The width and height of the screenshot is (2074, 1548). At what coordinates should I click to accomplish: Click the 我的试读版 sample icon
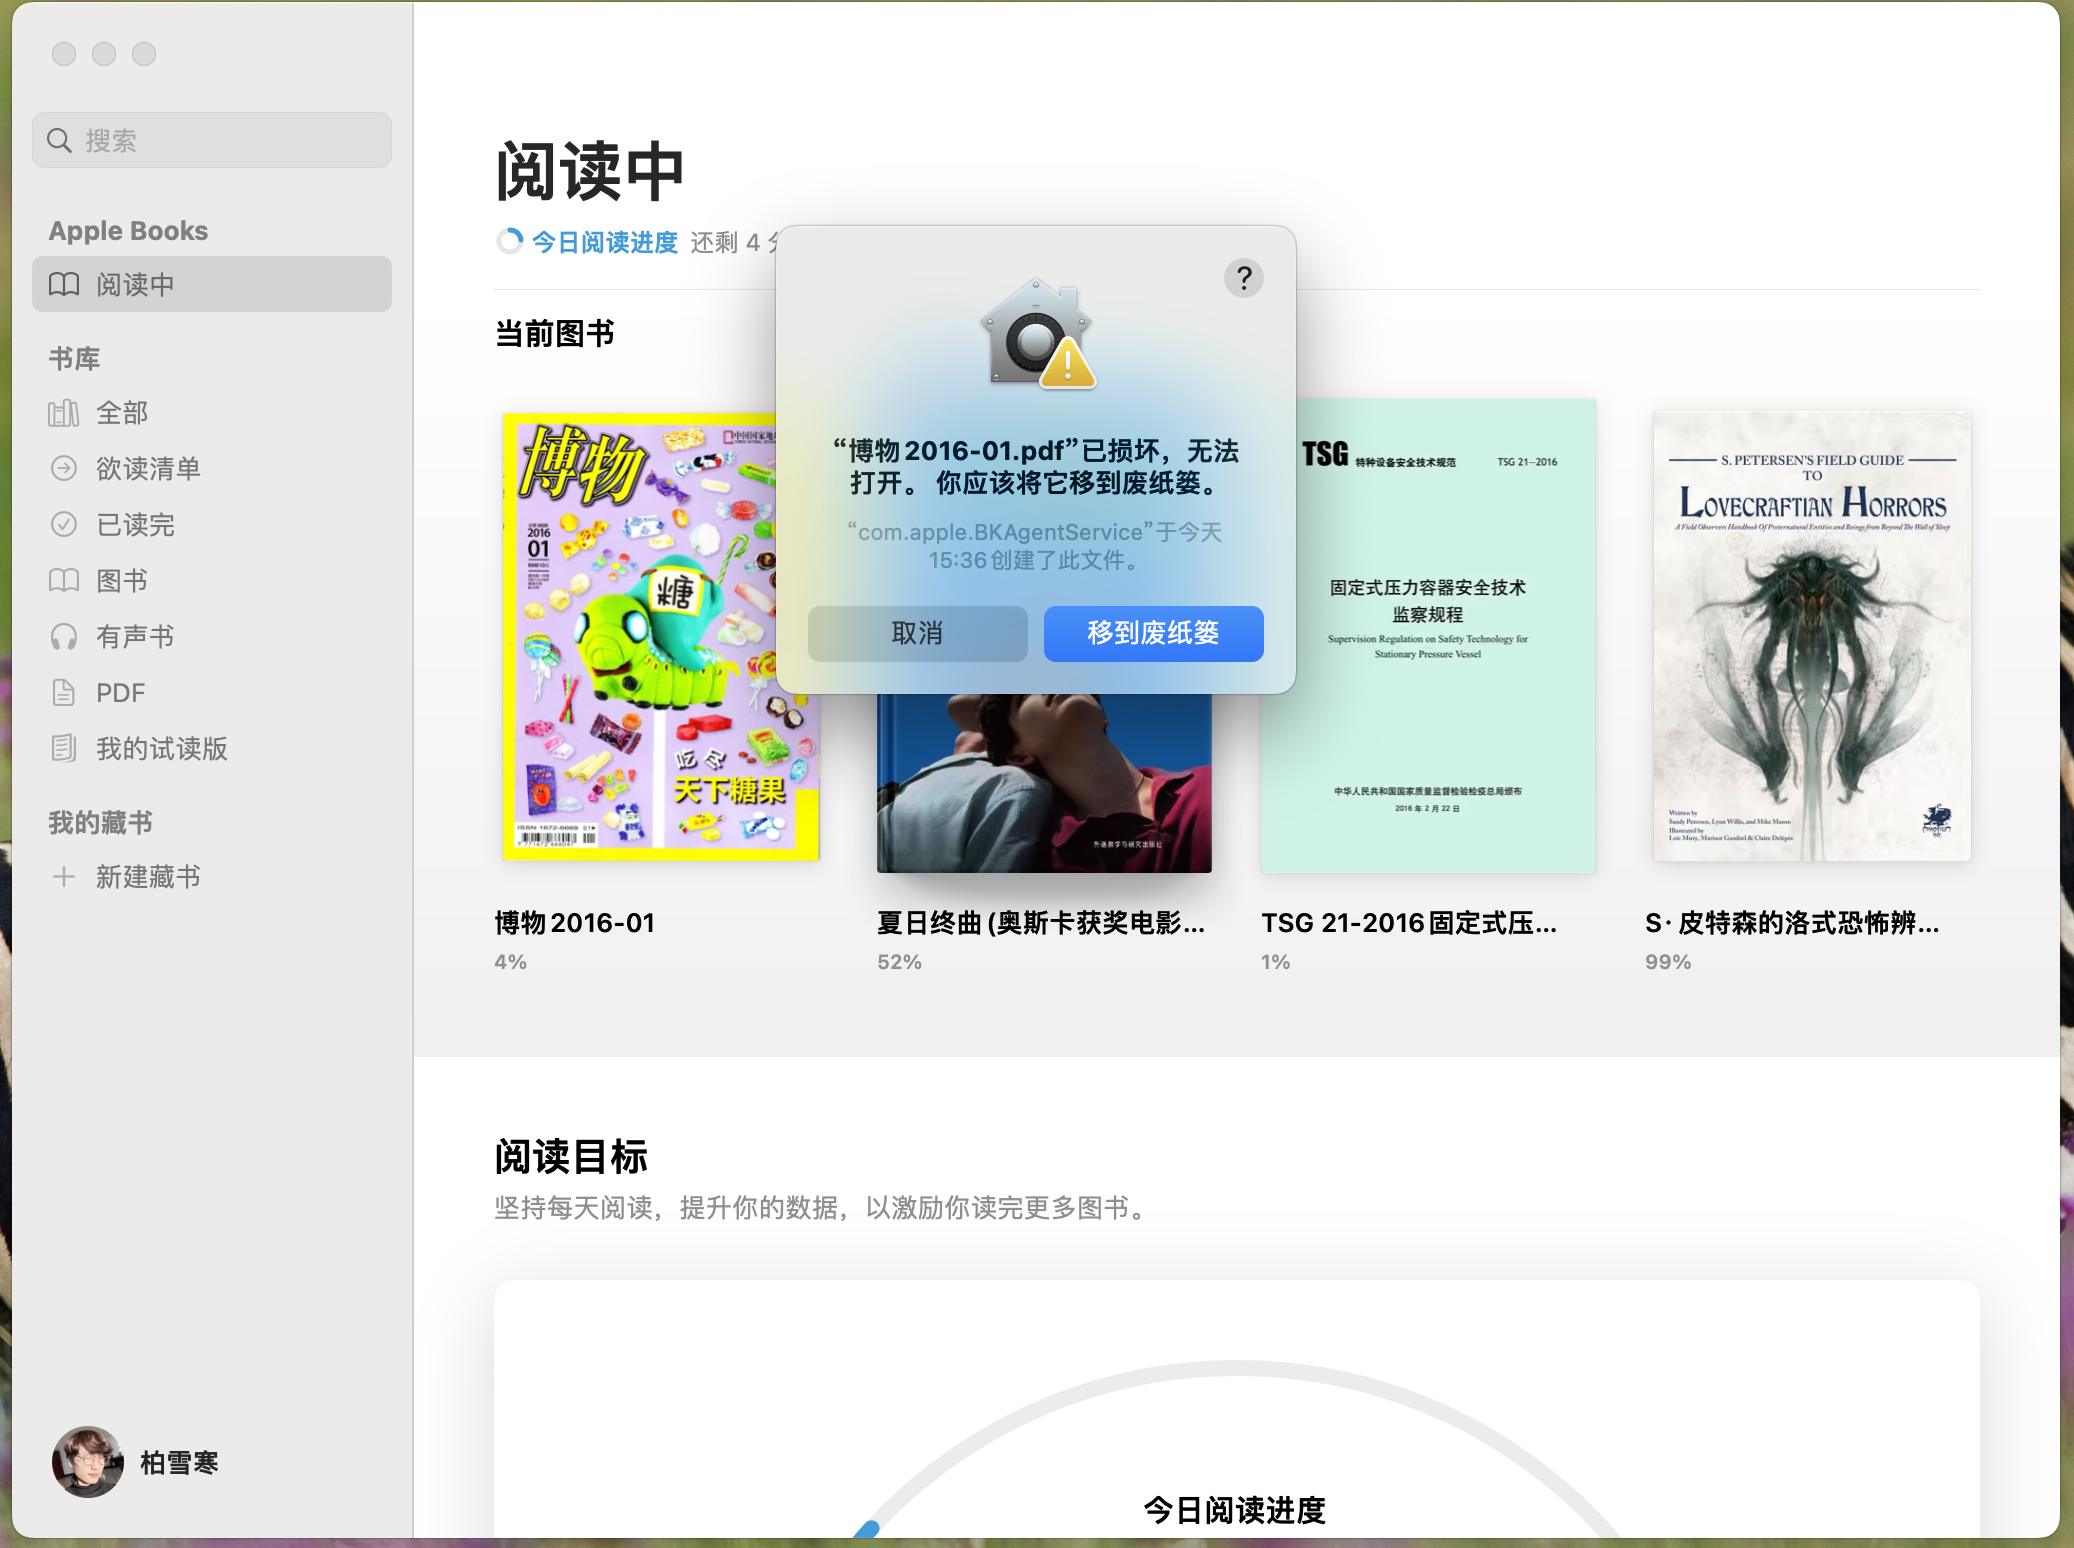pyautogui.click(x=64, y=749)
